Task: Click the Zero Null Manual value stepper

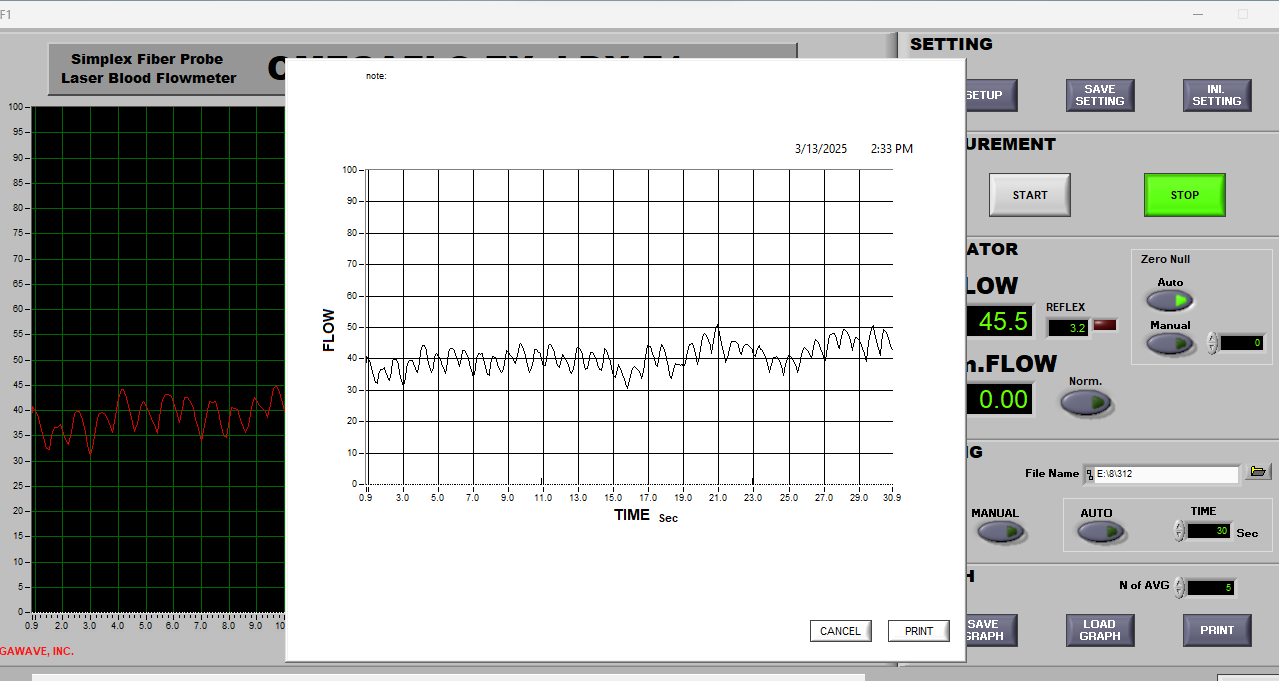Action: (1213, 343)
